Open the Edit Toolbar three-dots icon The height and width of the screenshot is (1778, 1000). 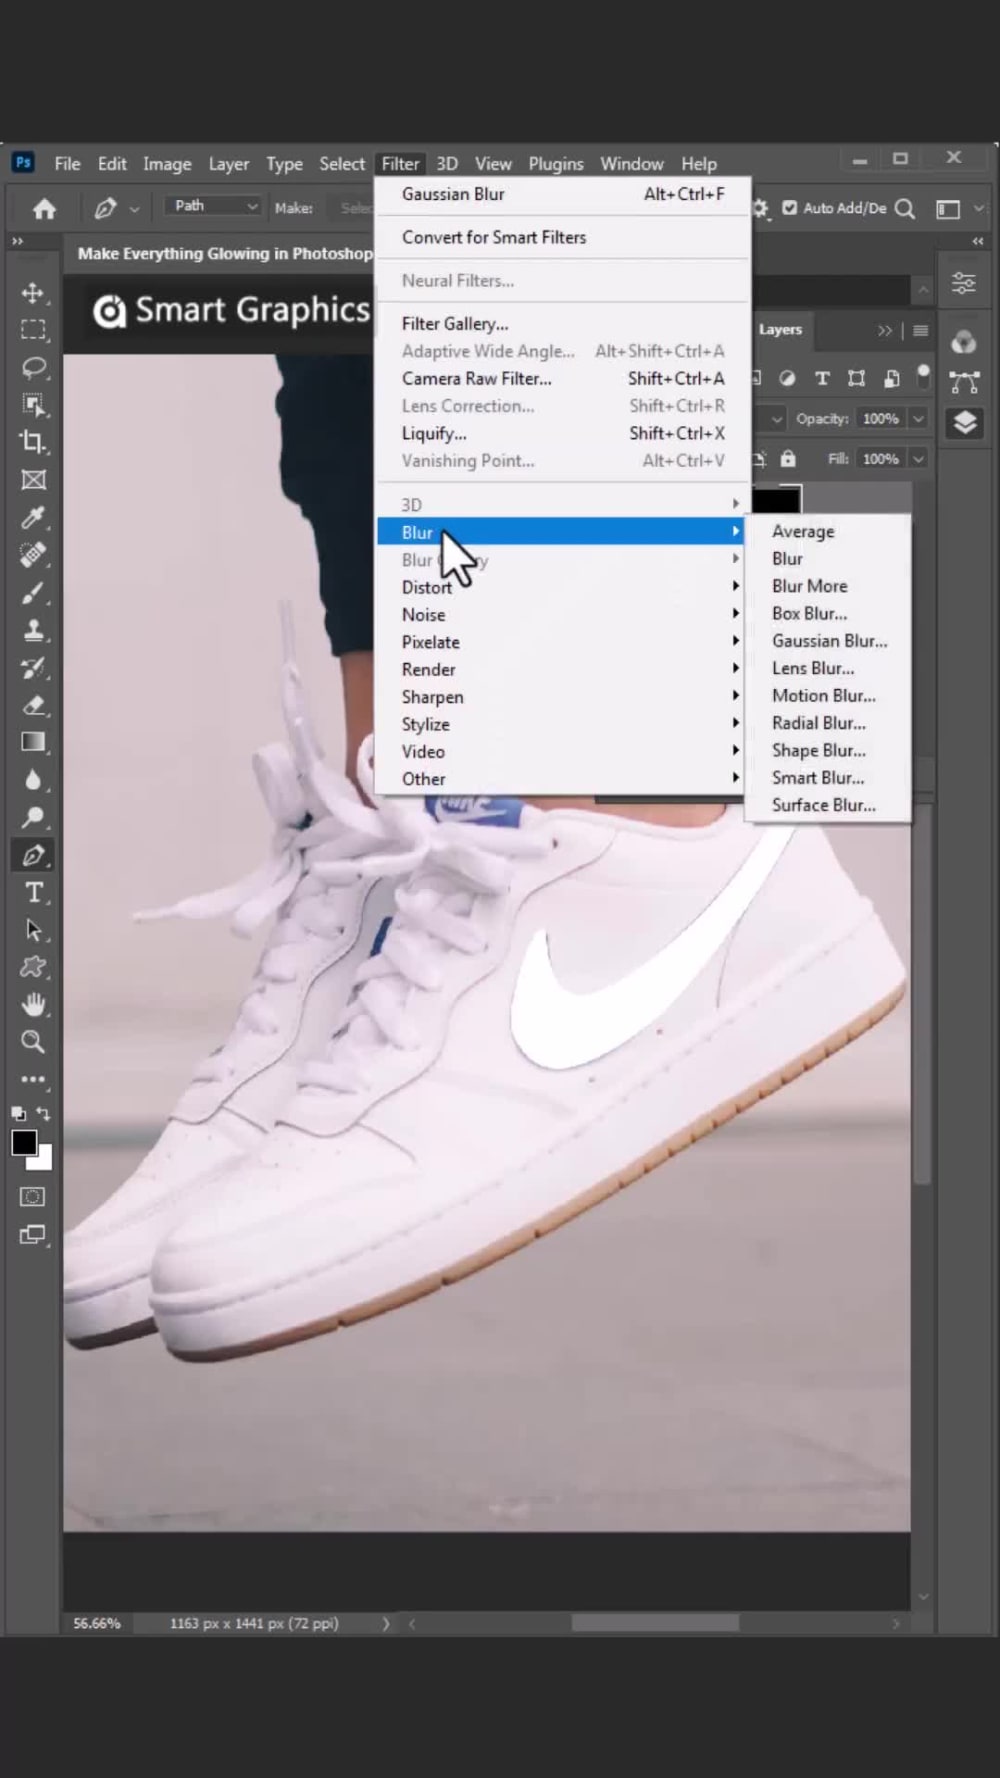33,1079
